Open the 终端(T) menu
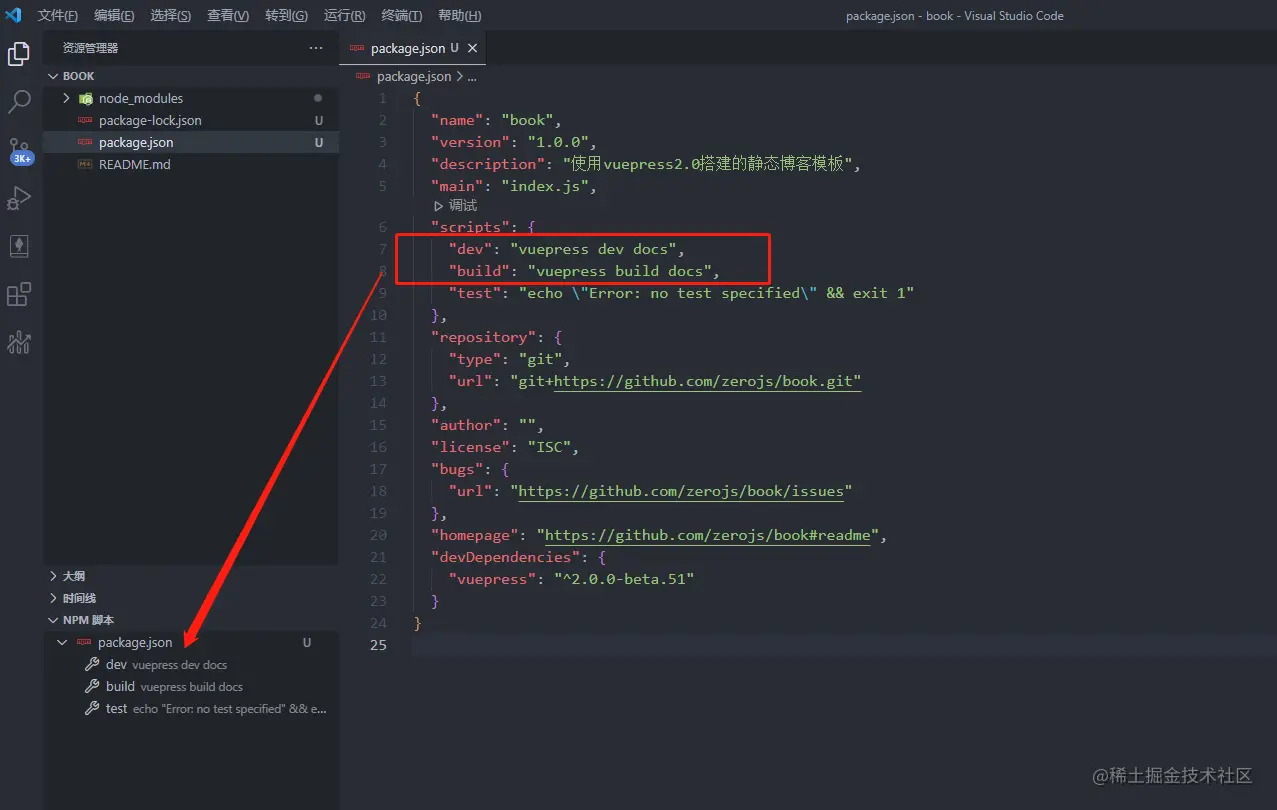The height and width of the screenshot is (810, 1277). [x=402, y=16]
